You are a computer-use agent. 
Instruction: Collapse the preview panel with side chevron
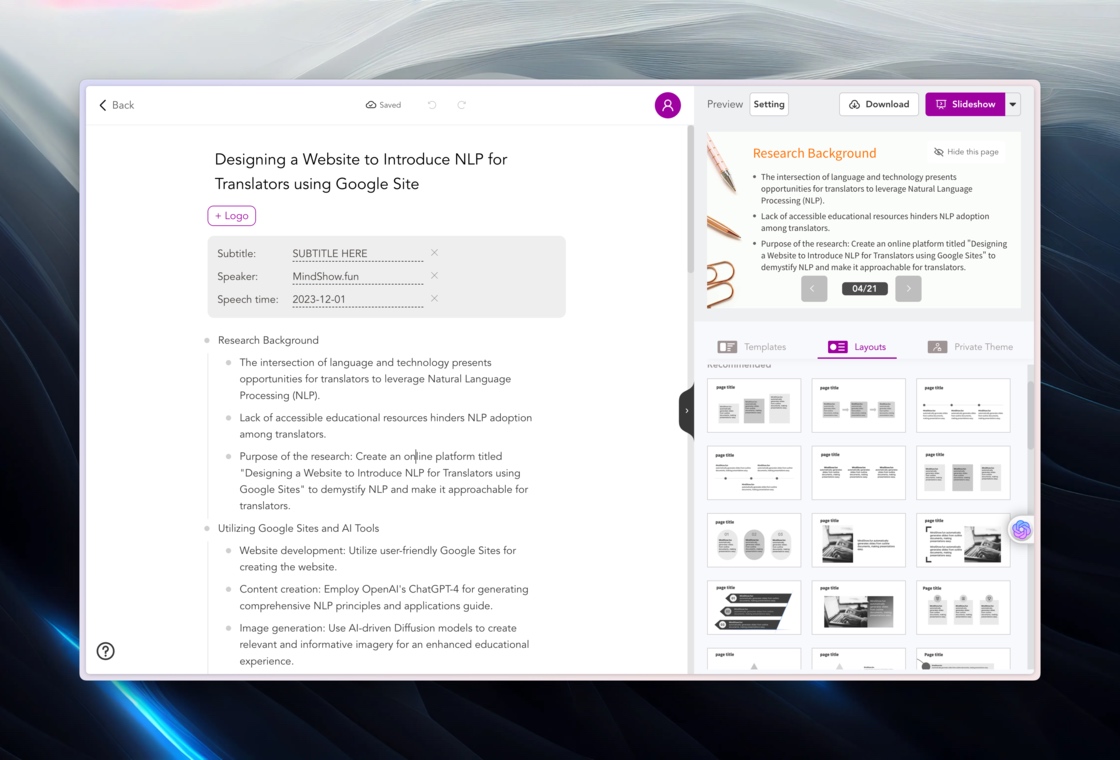pos(686,411)
